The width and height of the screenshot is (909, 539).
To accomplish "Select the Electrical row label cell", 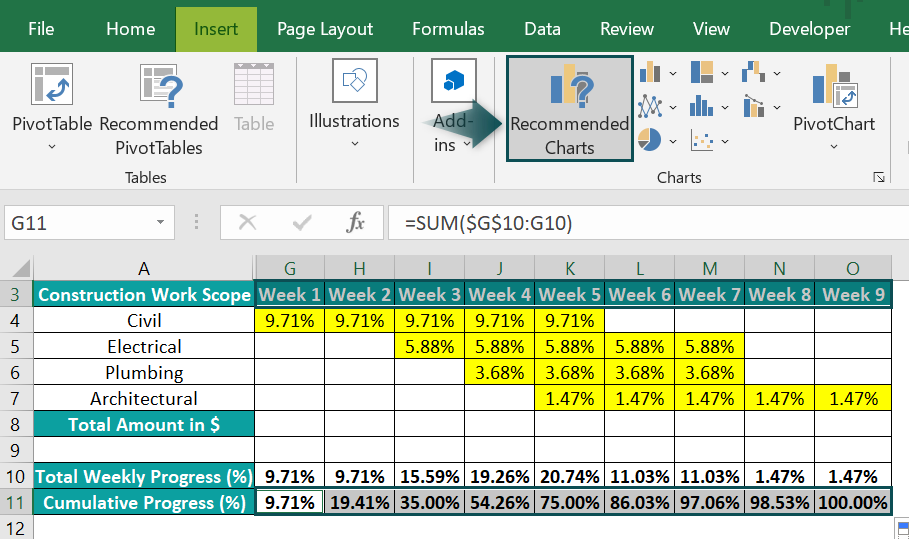I will 144,347.
